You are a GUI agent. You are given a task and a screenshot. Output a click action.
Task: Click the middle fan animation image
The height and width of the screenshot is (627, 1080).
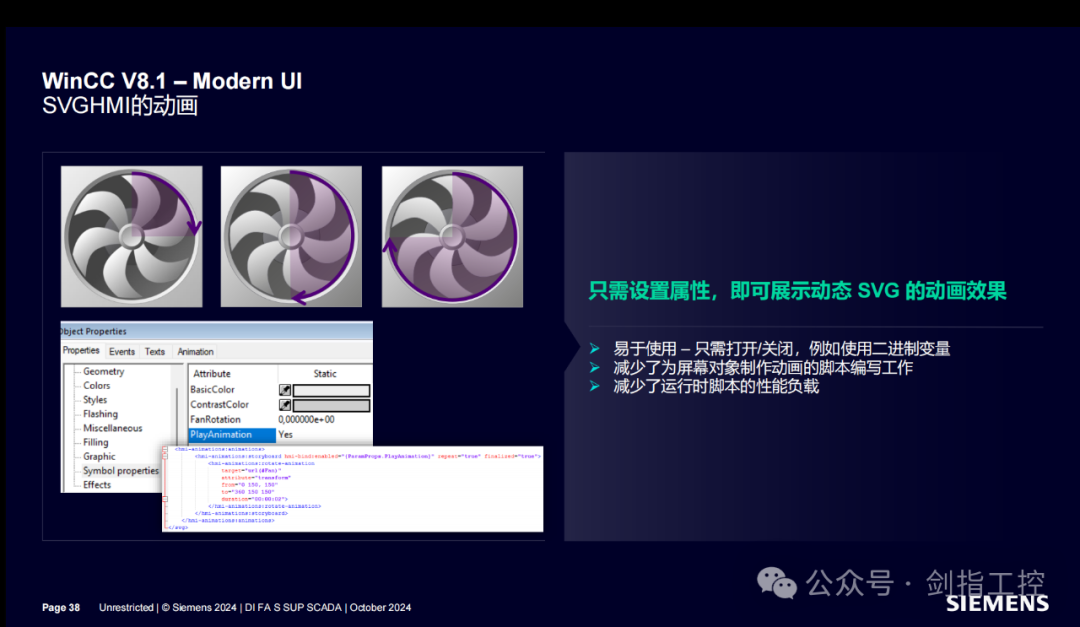tap(291, 236)
